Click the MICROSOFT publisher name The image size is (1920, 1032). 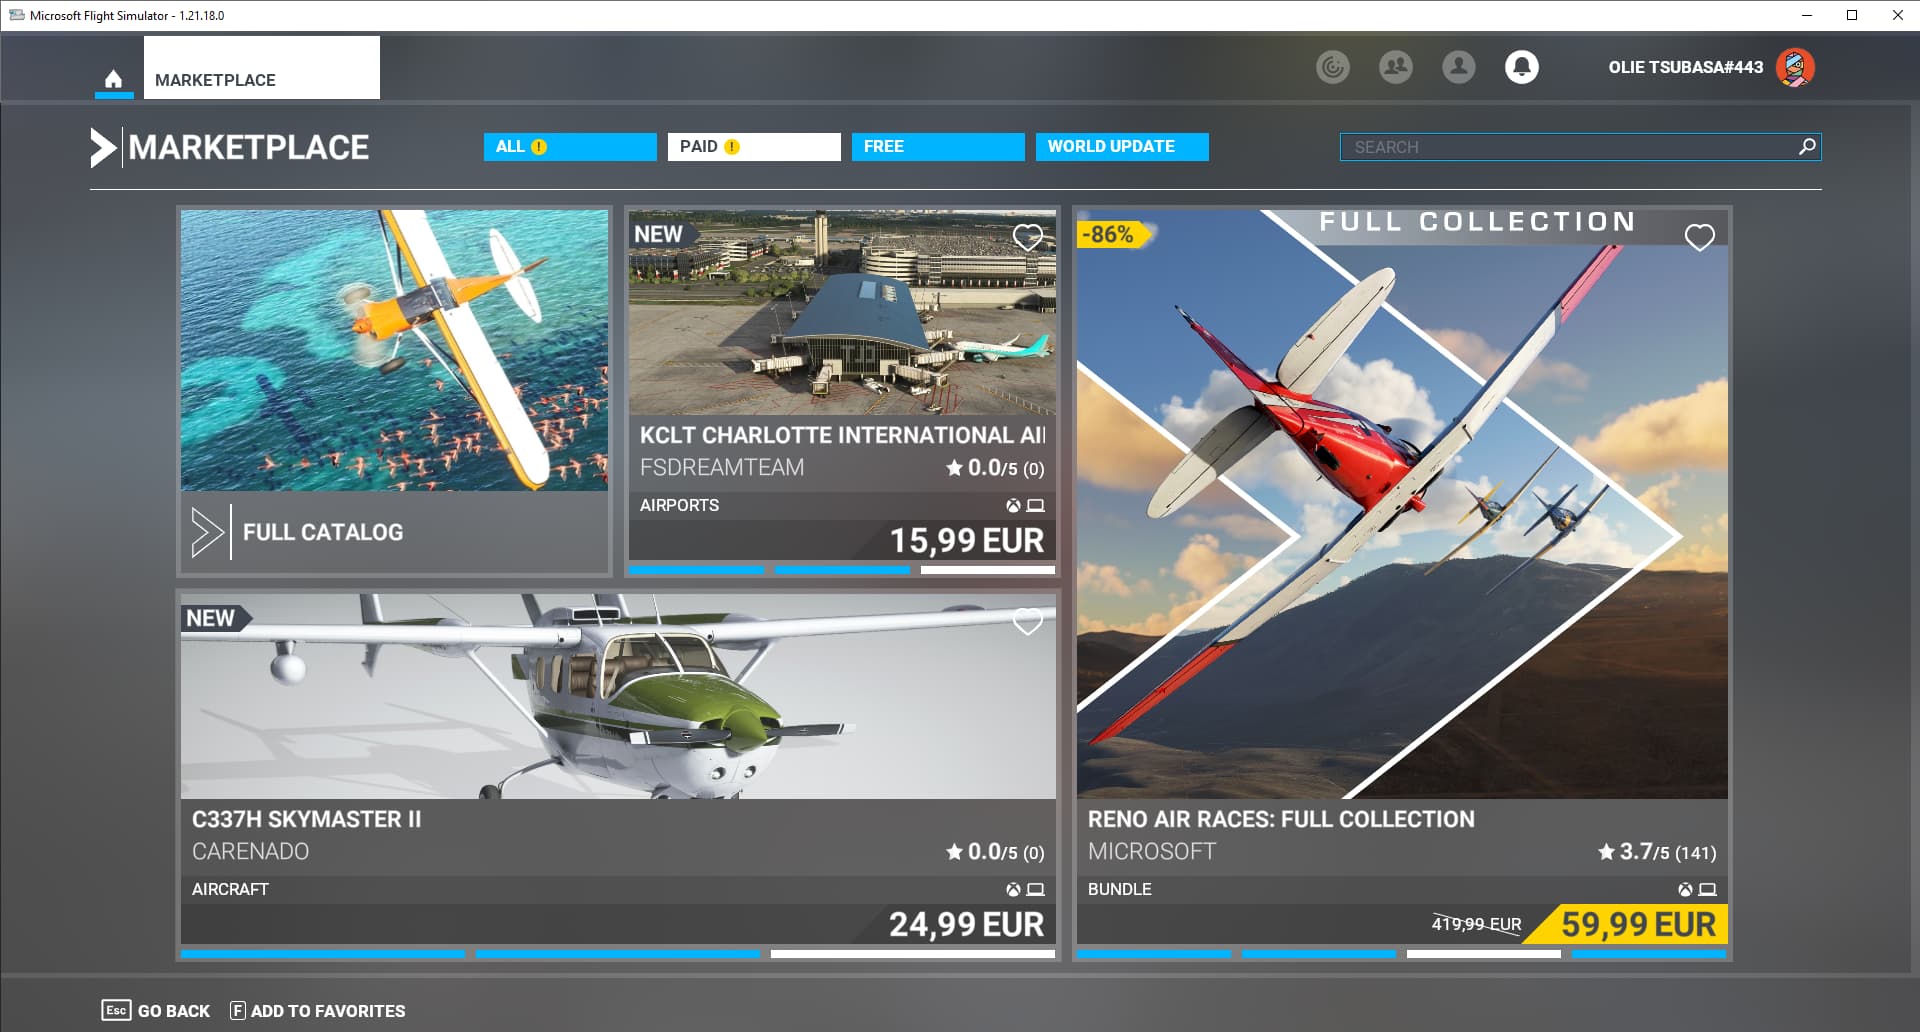pos(1152,851)
